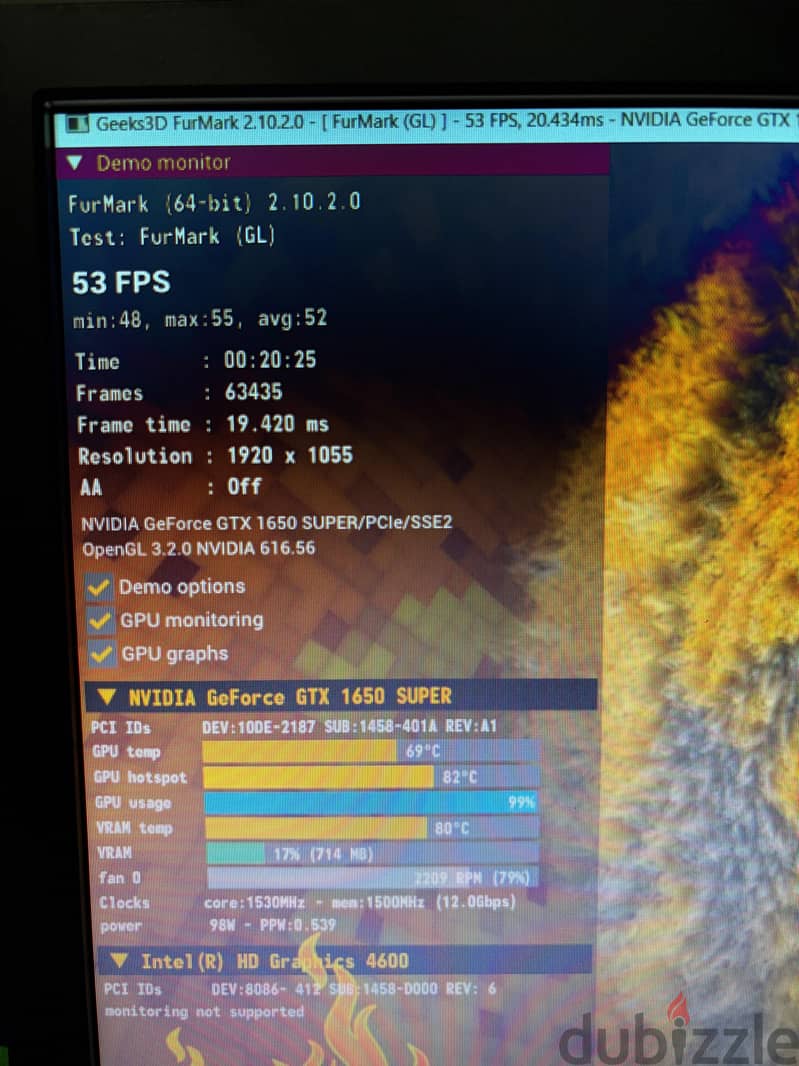
Task: Click the GPU hotspot 82°C bar
Action: tap(371, 777)
